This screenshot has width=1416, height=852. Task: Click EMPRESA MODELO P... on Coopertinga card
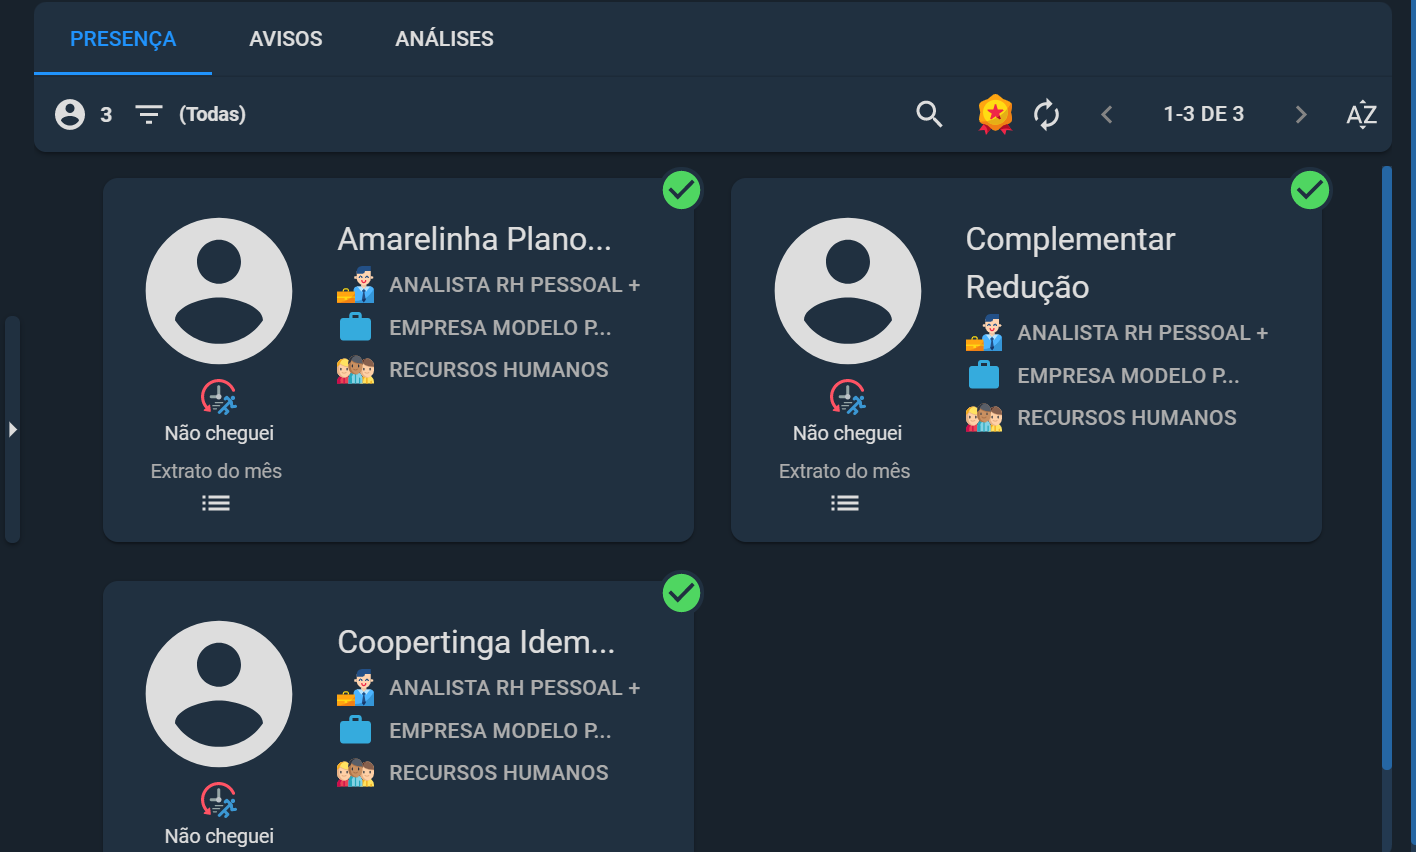pyautogui.click(x=500, y=731)
